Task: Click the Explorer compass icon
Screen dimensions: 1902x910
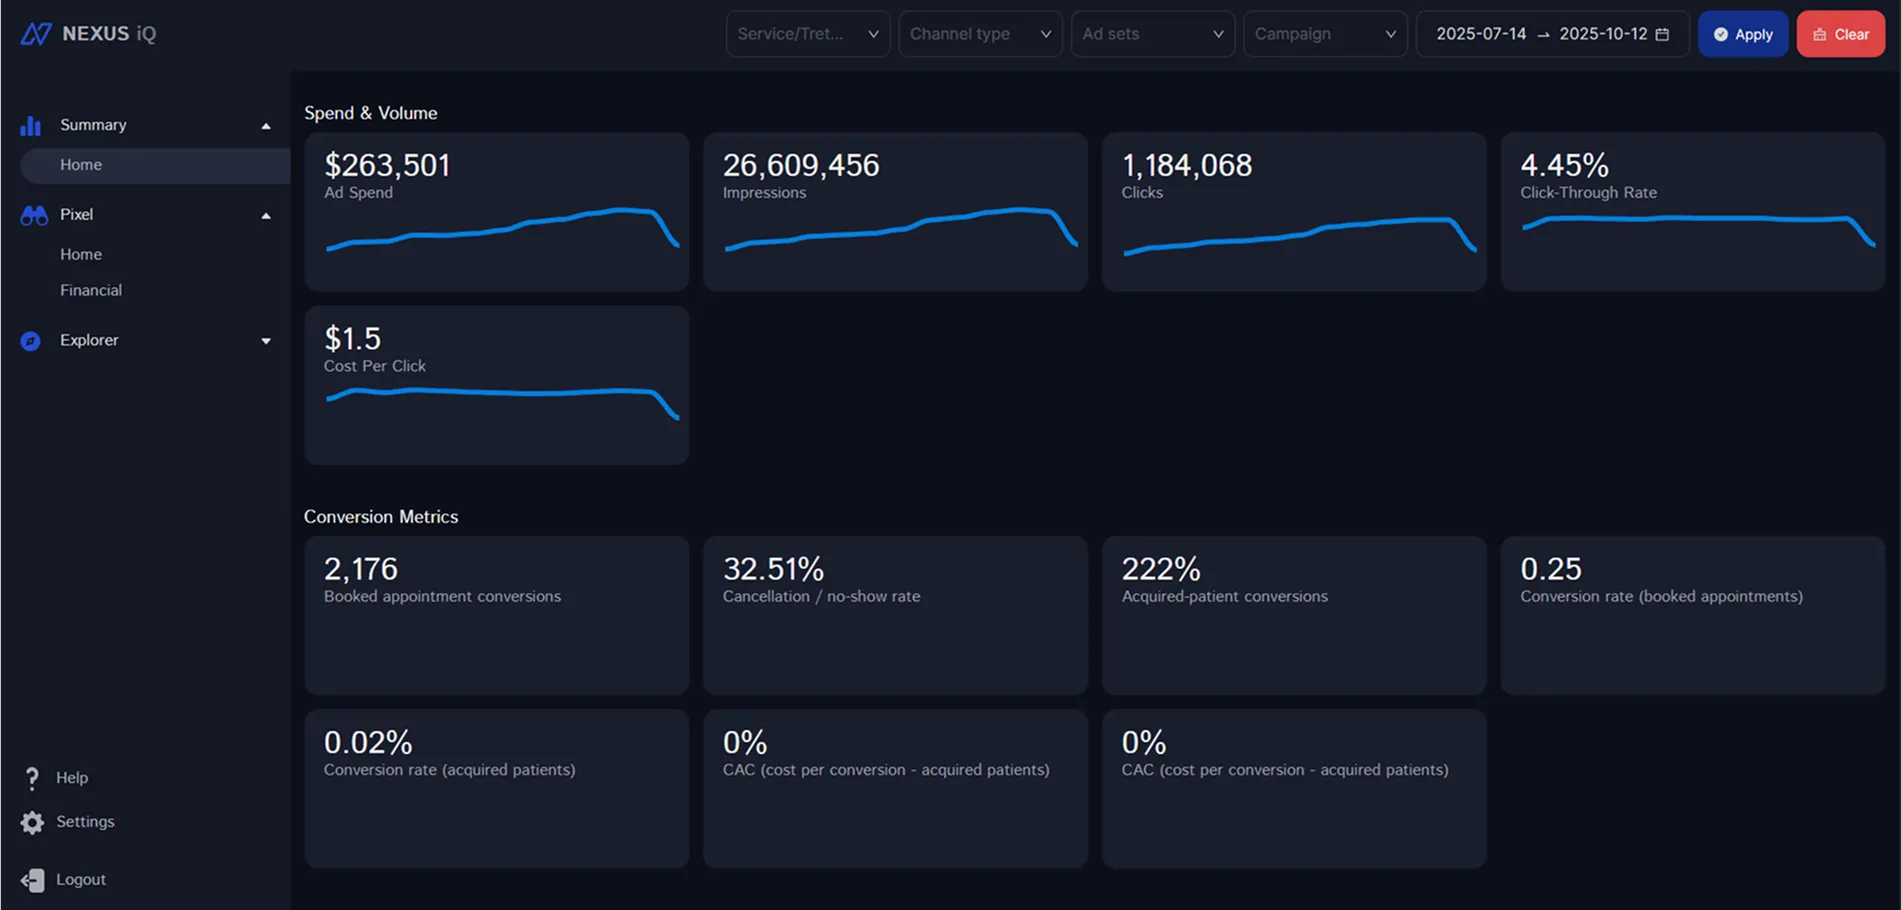Action: tap(31, 340)
